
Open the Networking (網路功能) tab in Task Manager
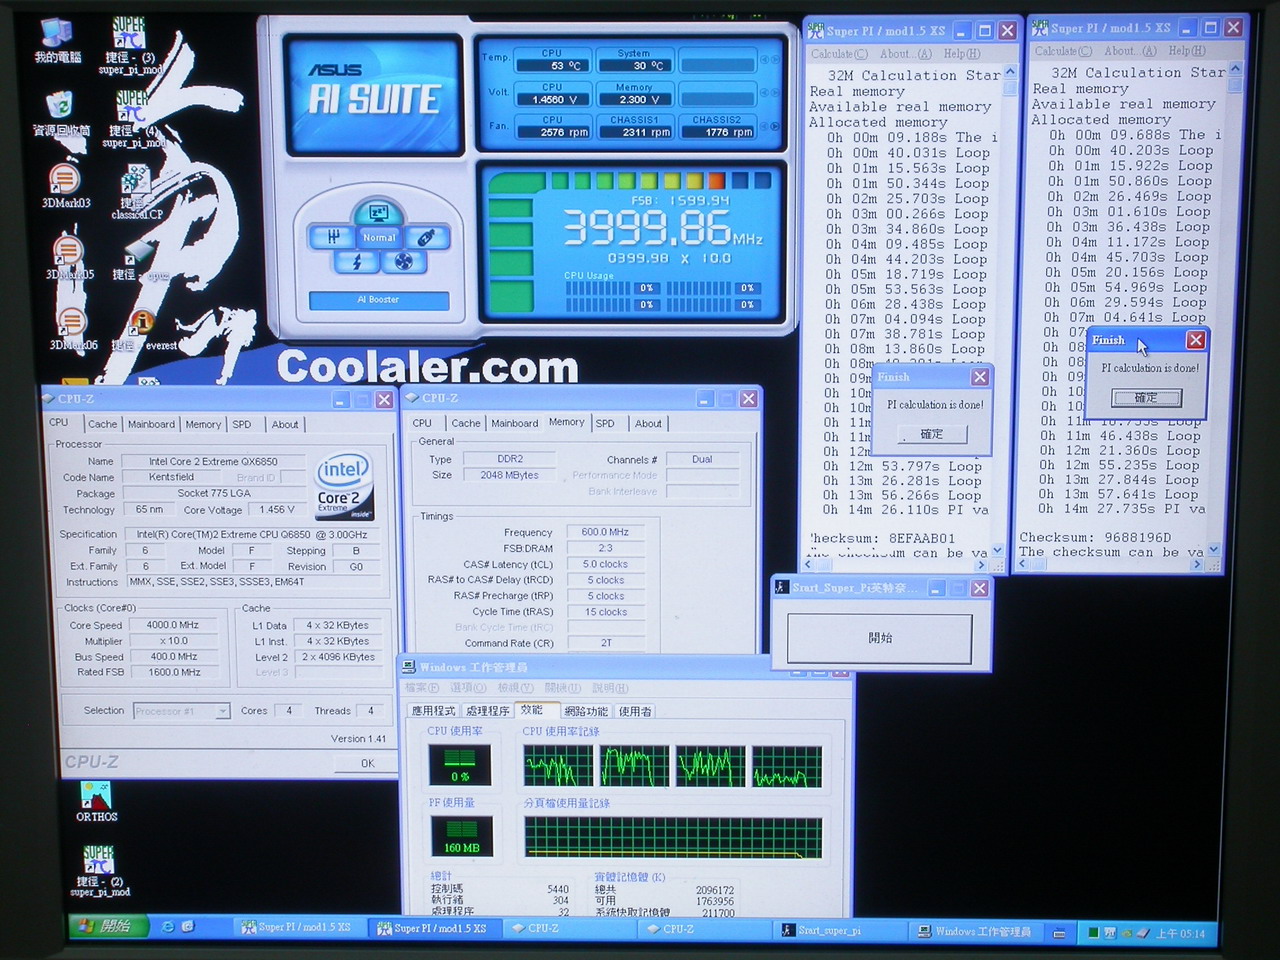click(x=585, y=711)
